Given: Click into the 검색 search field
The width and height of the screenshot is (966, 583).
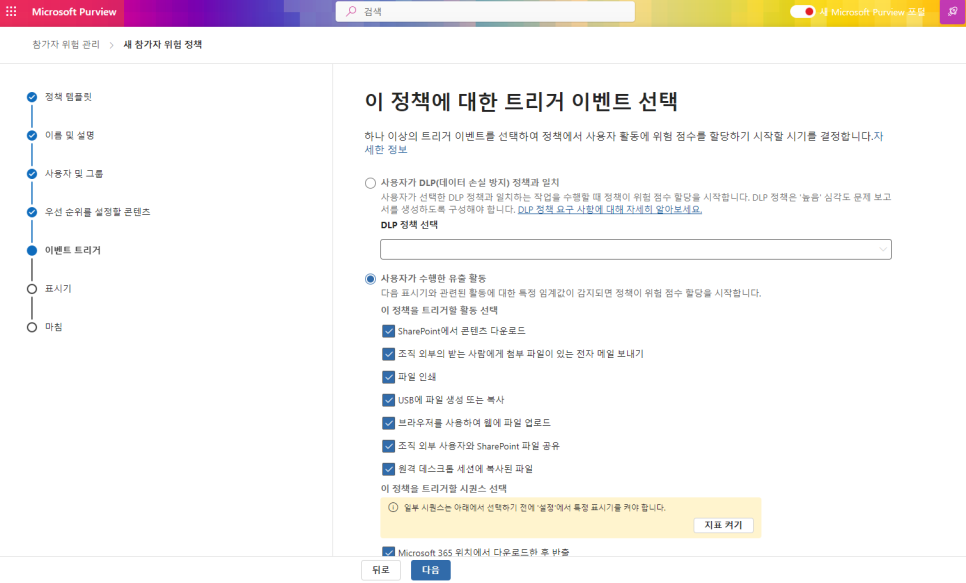Looking at the screenshot, I should coord(485,12).
